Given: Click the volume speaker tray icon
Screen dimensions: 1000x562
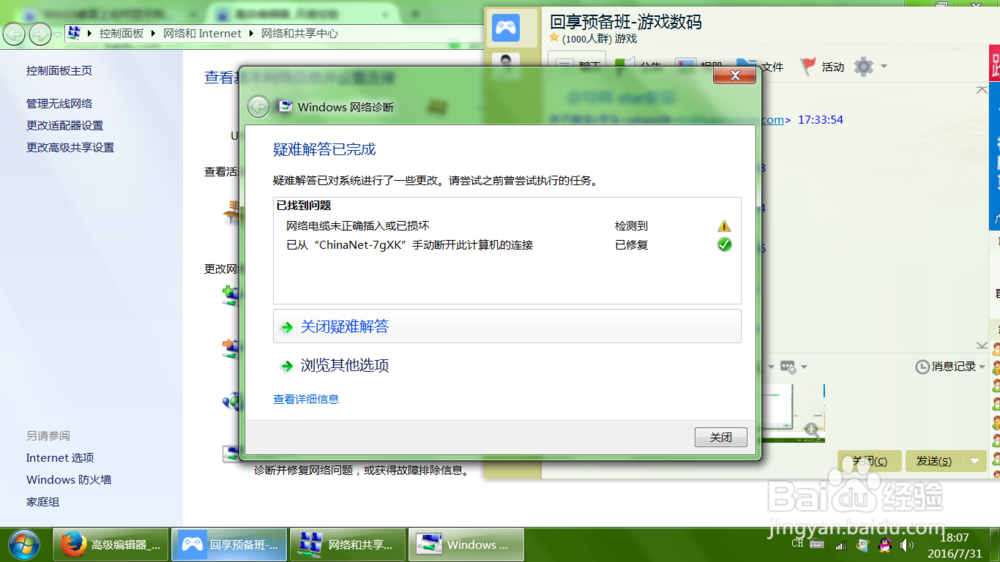Looking at the screenshot, I should [x=906, y=545].
